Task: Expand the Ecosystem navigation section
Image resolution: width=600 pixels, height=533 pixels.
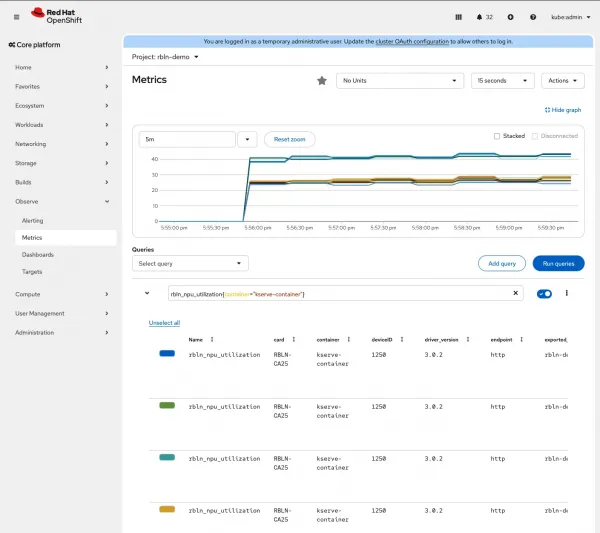Action: click(61, 106)
